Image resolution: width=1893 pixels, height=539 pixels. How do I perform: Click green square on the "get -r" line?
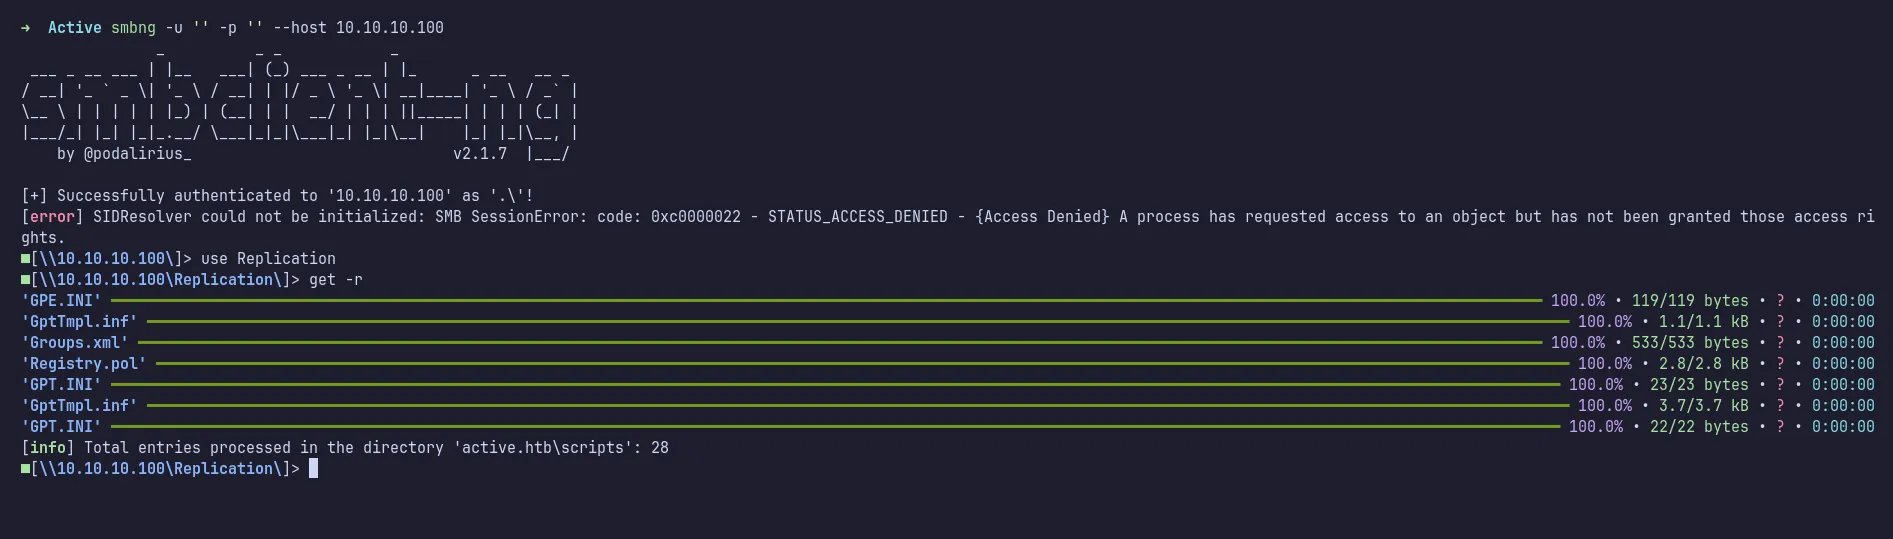click(26, 280)
